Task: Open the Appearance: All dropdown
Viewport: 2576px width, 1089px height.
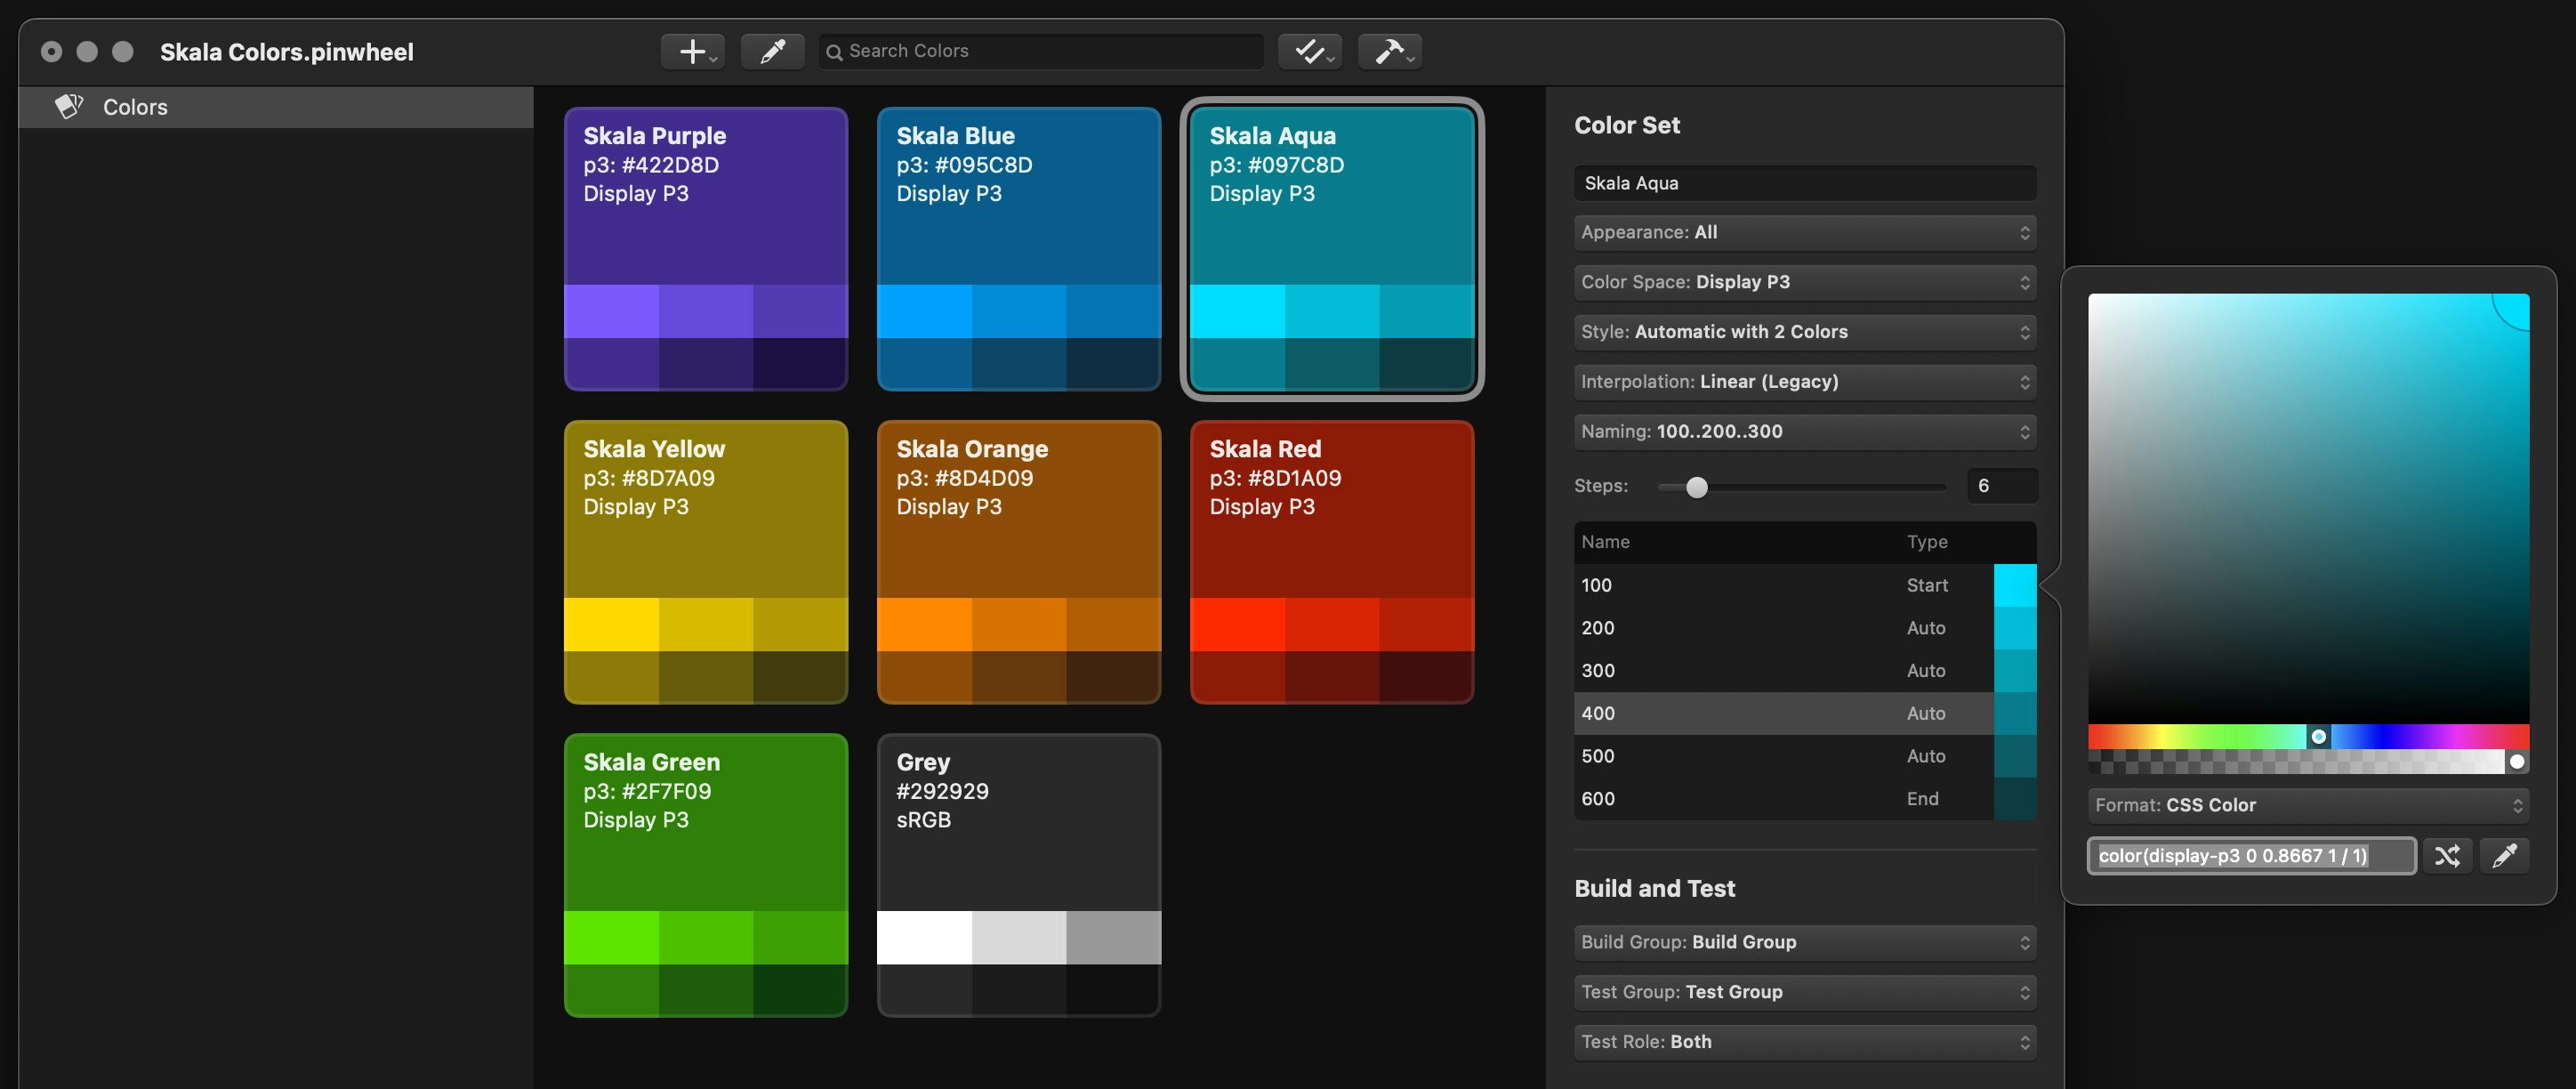Action: pos(1805,233)
